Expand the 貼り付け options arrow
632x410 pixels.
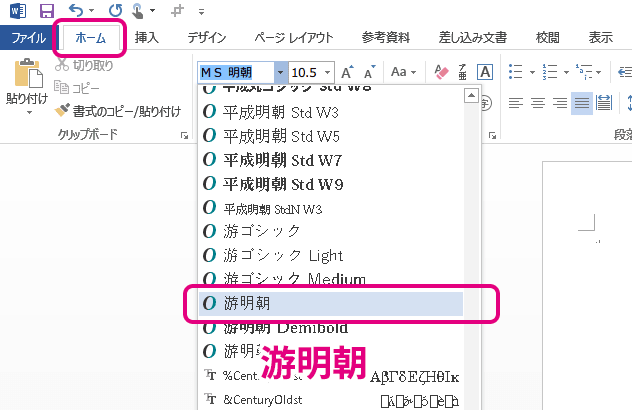[29, 112]
